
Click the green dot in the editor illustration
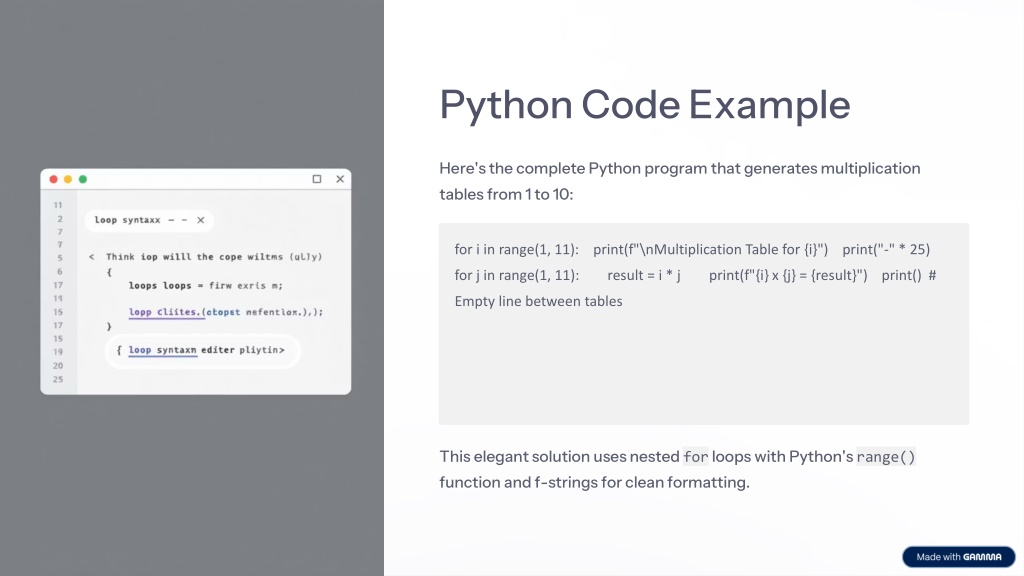83,179
